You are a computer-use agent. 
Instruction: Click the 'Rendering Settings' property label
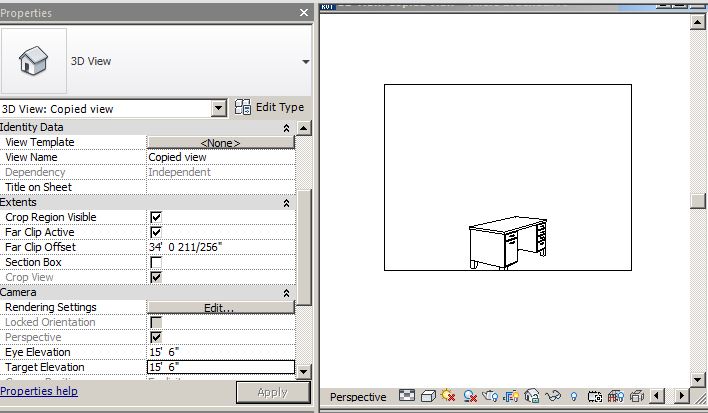(51, 307)
